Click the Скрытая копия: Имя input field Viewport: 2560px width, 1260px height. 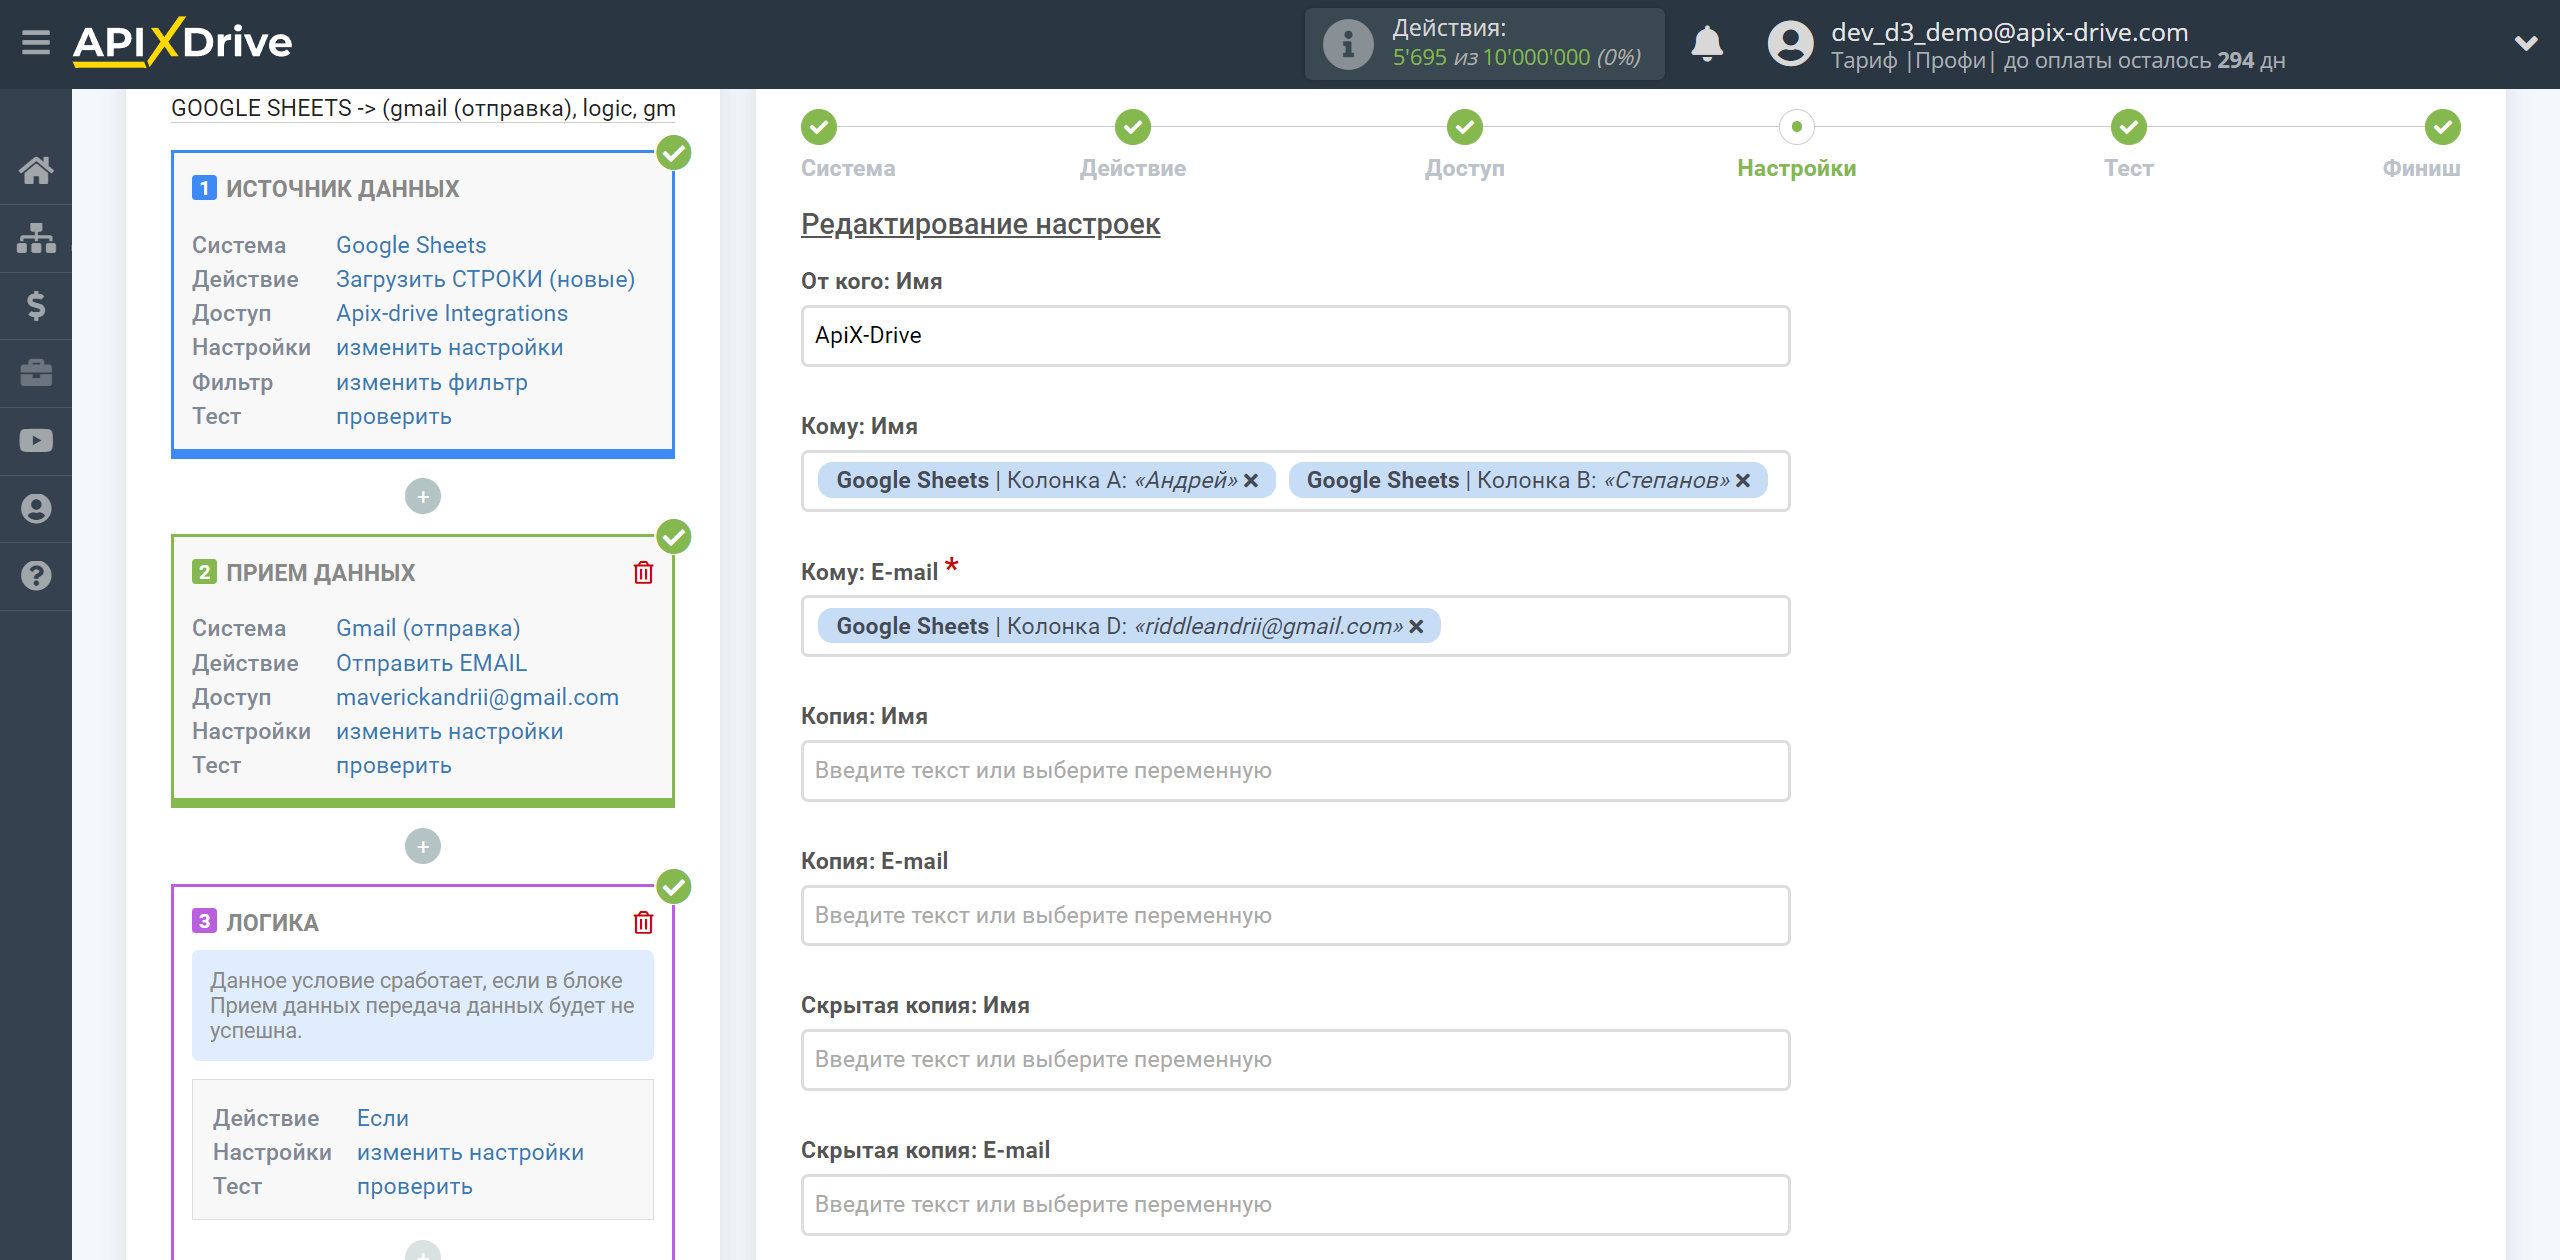(x=1295, y=1060)
